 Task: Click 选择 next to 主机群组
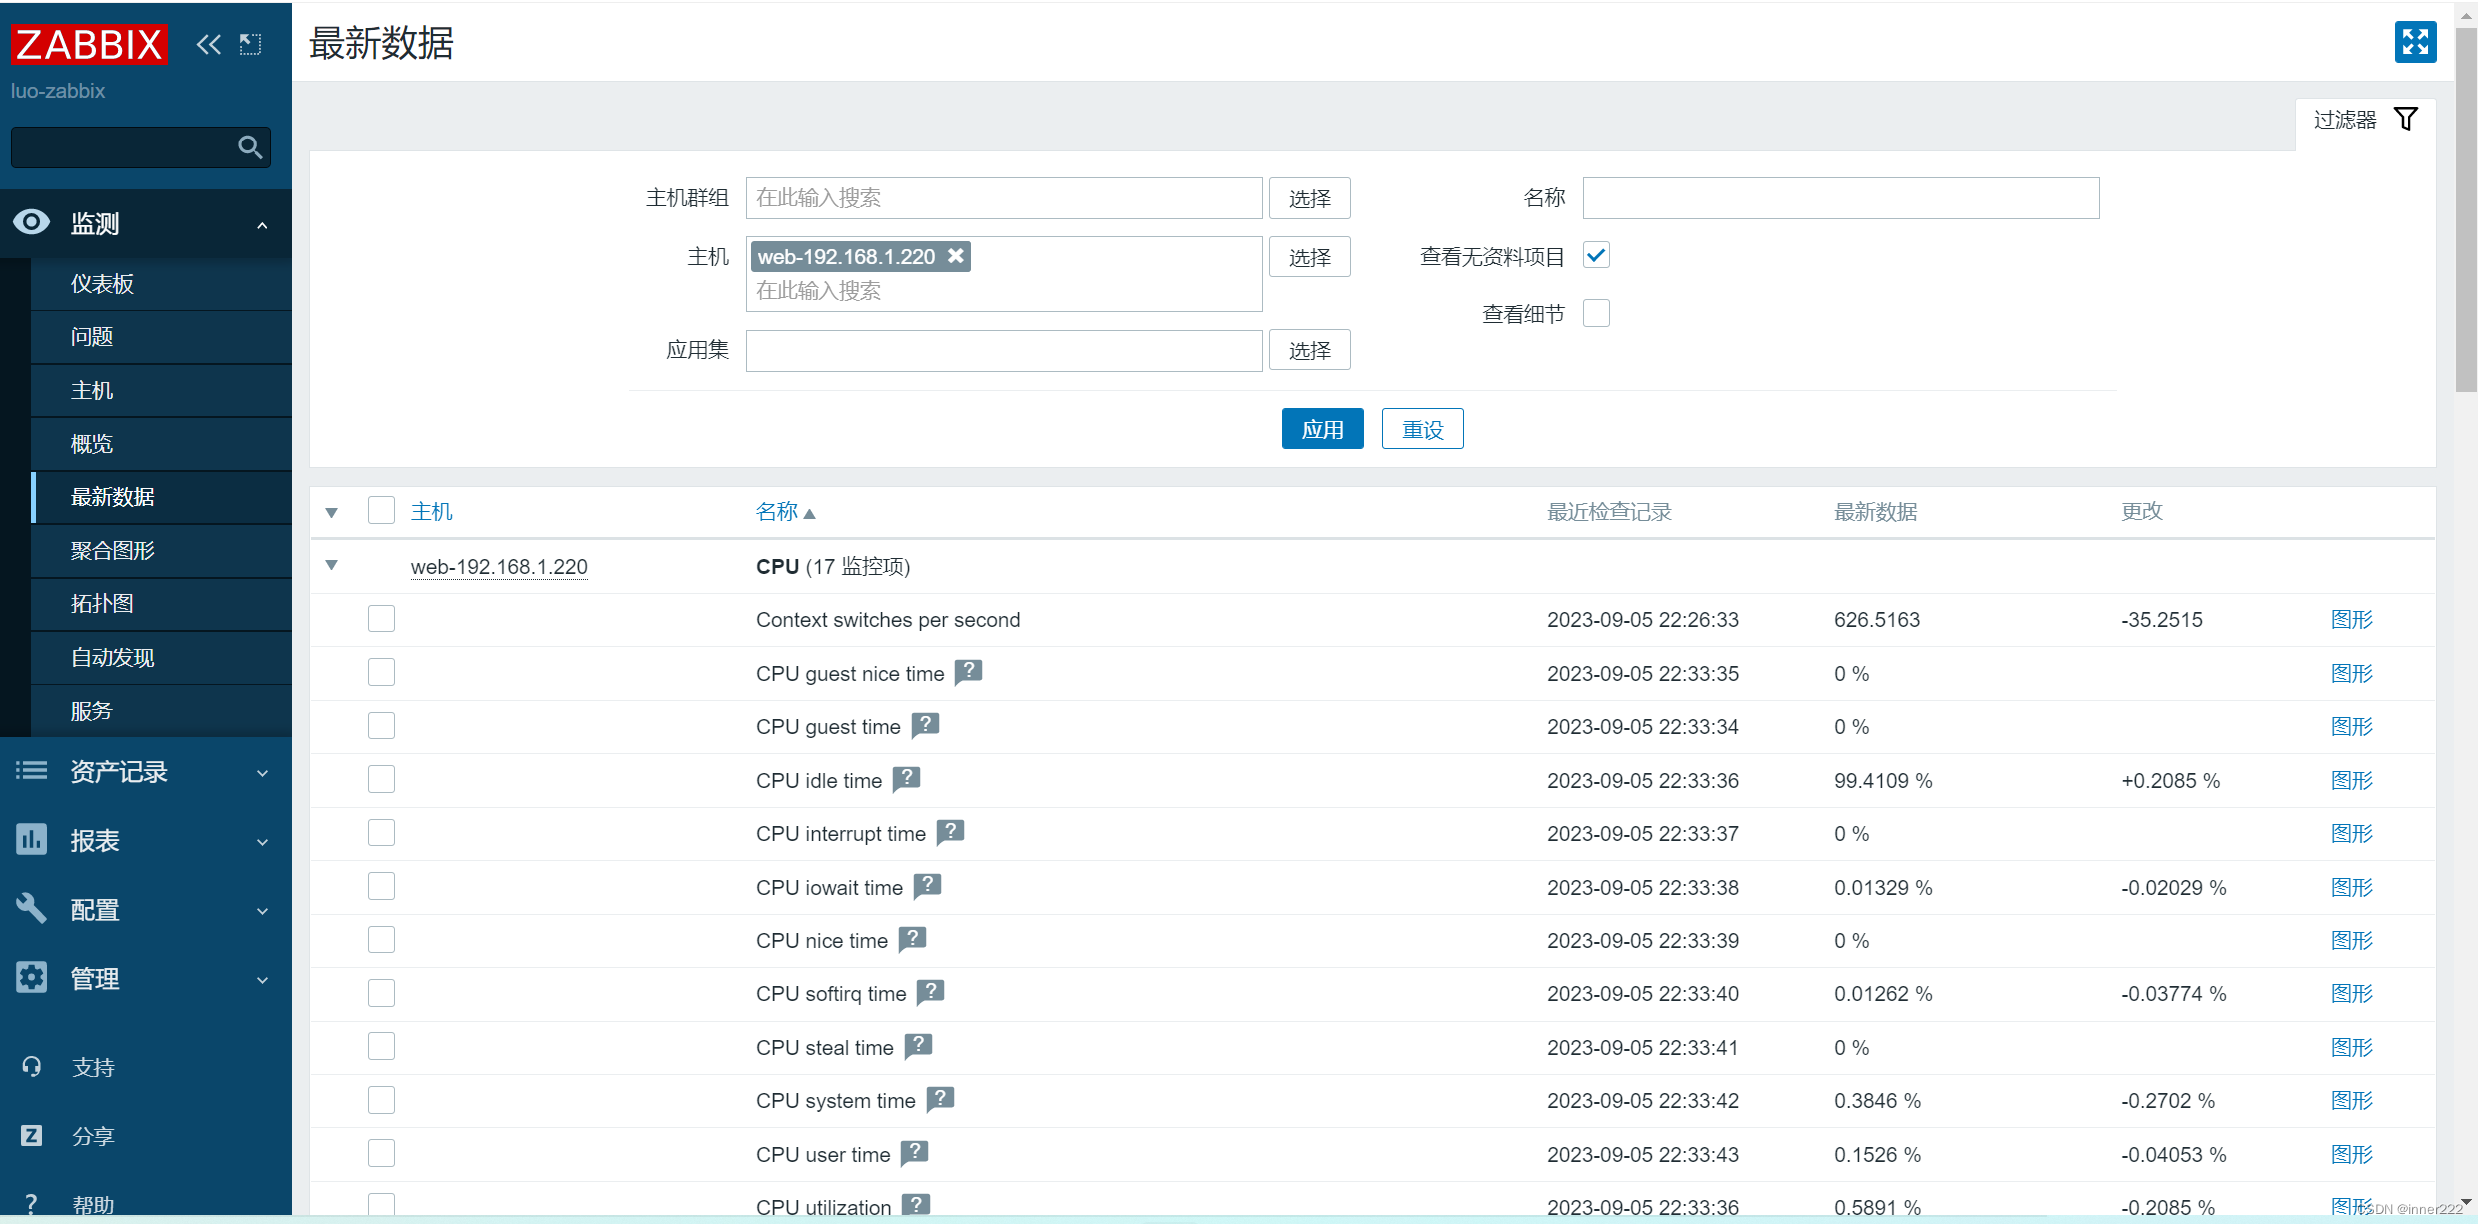(1309, 198)
